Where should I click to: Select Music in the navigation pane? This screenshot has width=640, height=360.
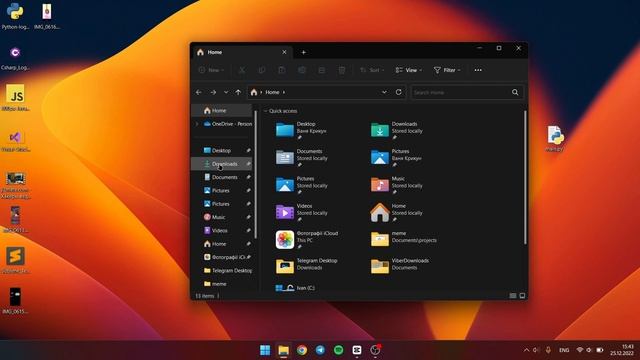click(x=222, y=217)
